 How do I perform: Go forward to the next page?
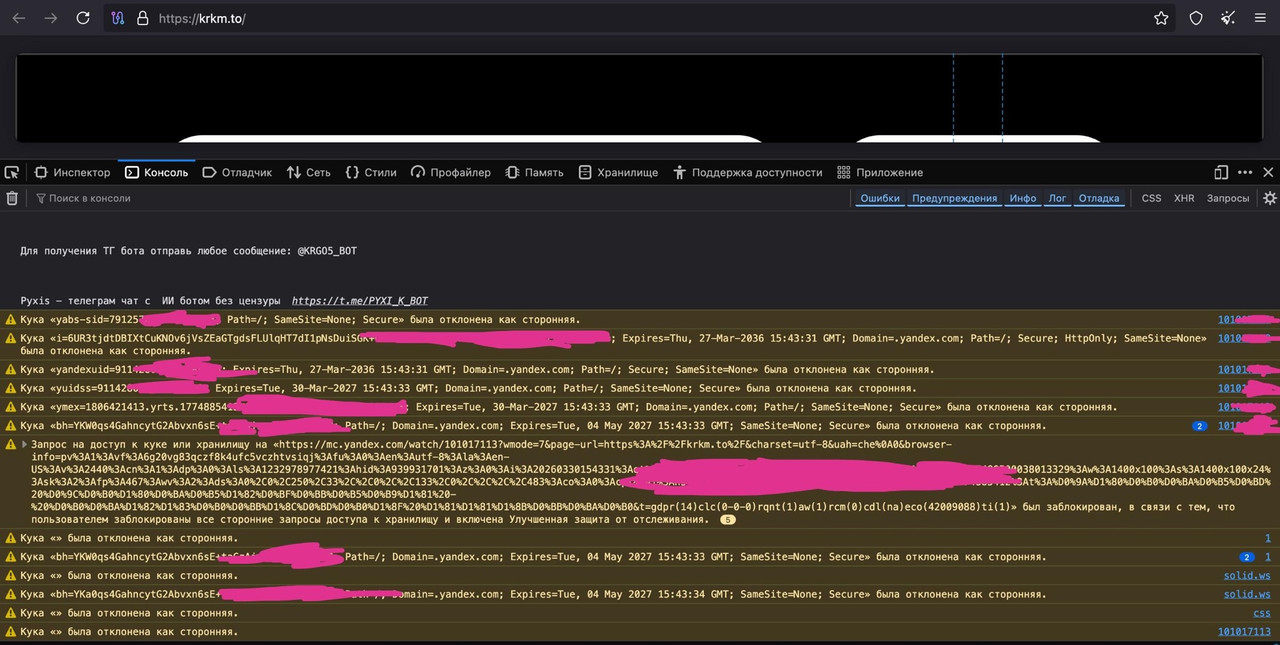point(51,18)
